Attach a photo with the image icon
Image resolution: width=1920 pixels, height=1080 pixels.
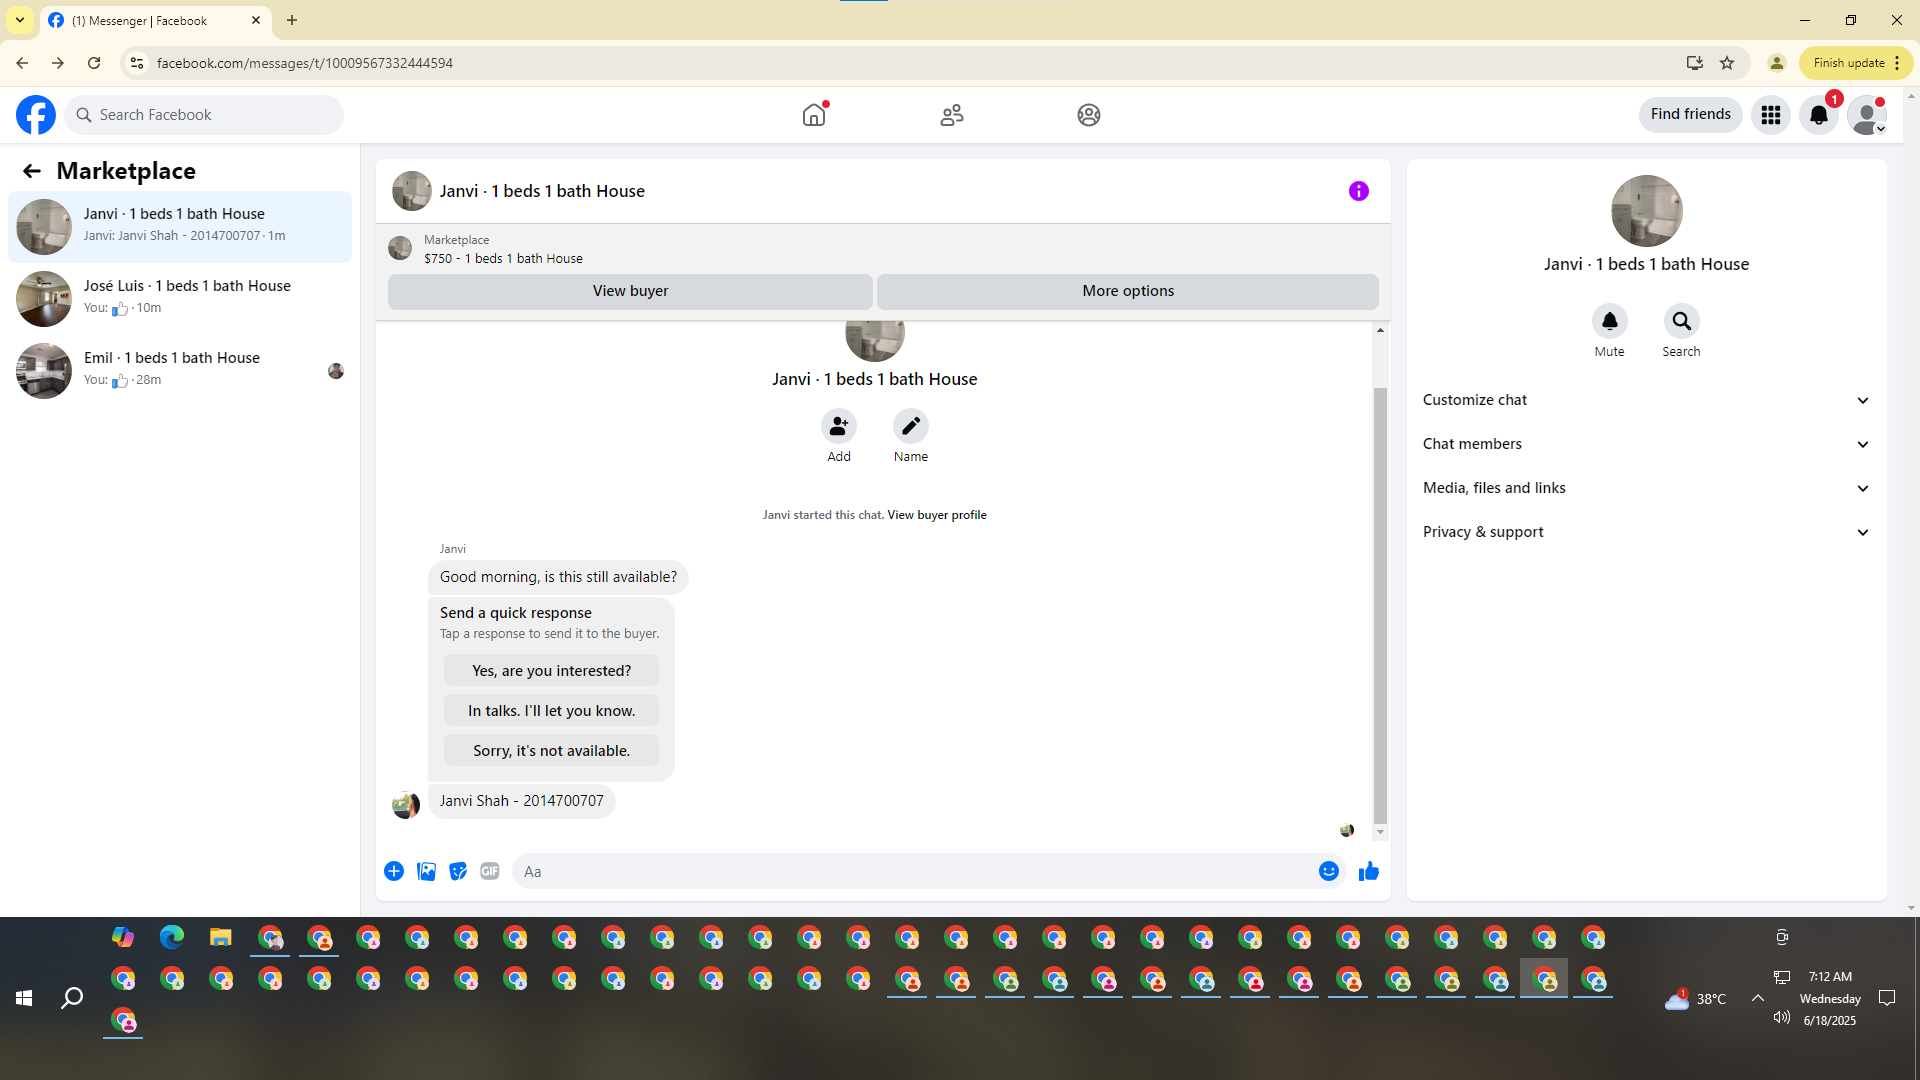point(426,871)
